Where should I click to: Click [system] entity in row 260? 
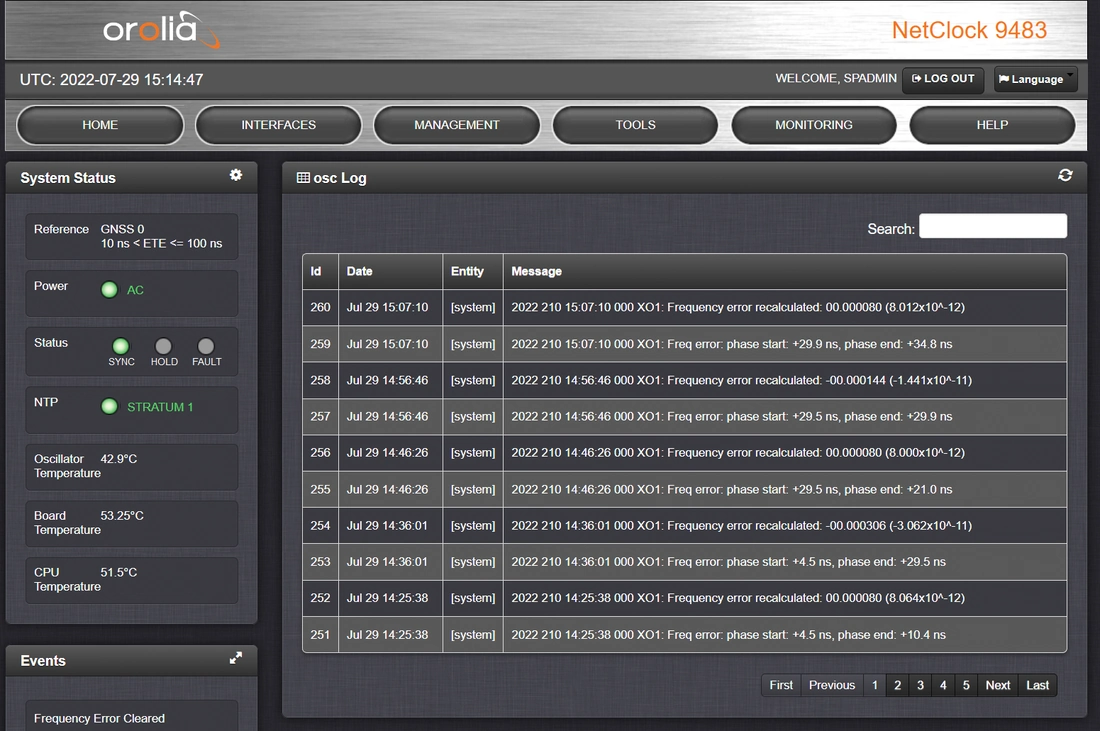[x=473, y=307]
